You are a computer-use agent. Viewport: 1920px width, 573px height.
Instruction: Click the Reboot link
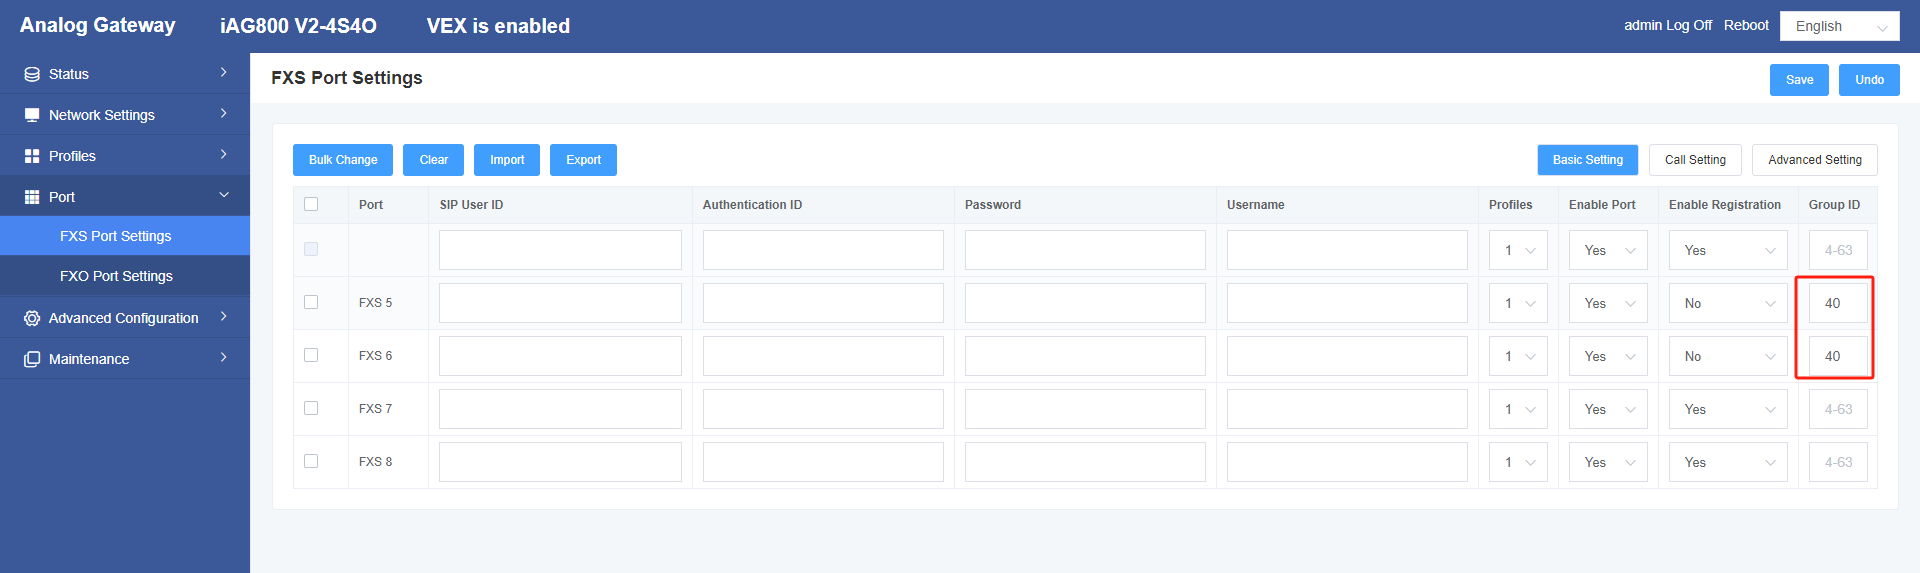[1746, 25]
